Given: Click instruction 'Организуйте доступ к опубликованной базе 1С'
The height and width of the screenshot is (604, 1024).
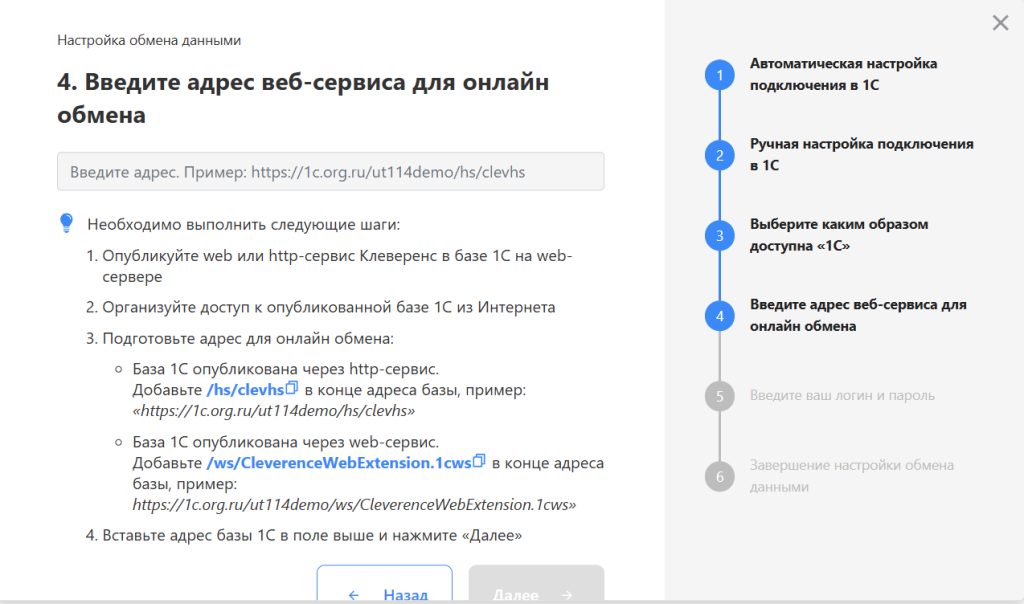Looking at the screenshot, I should 328,308.
